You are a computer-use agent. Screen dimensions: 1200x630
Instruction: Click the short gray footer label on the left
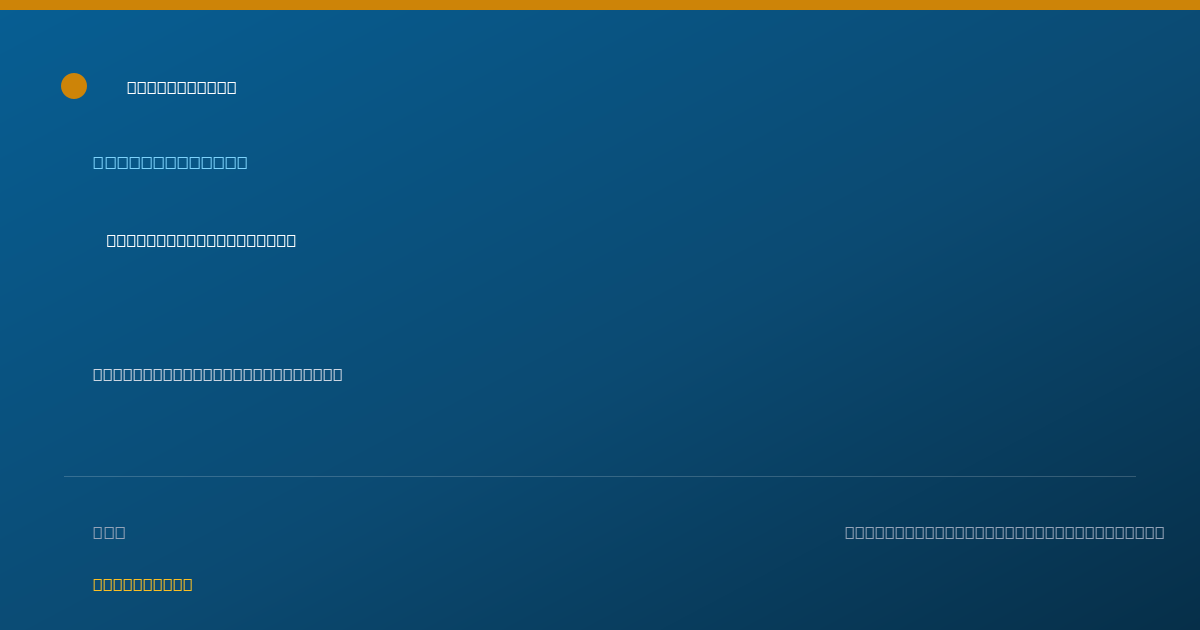[x=109, y=532]
